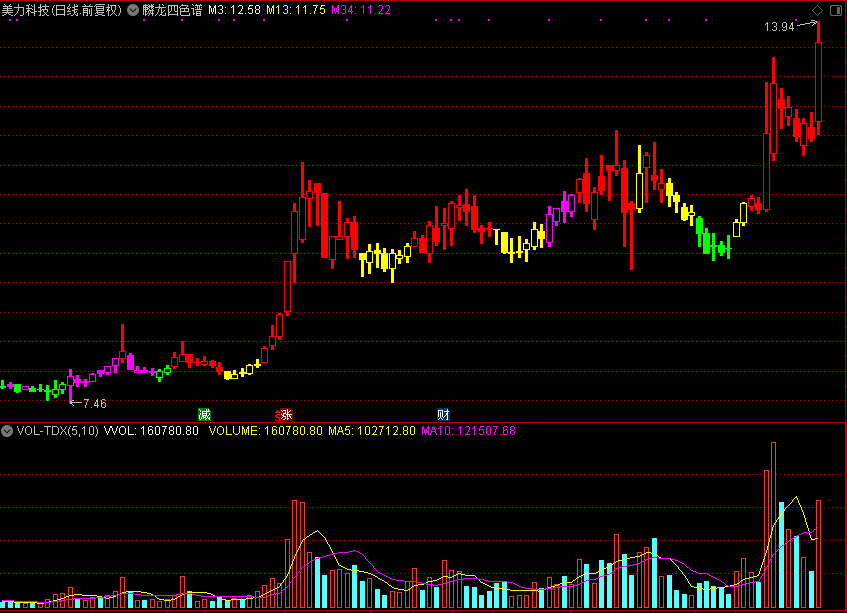Click the blue 财 marker icon

[443, 415]
